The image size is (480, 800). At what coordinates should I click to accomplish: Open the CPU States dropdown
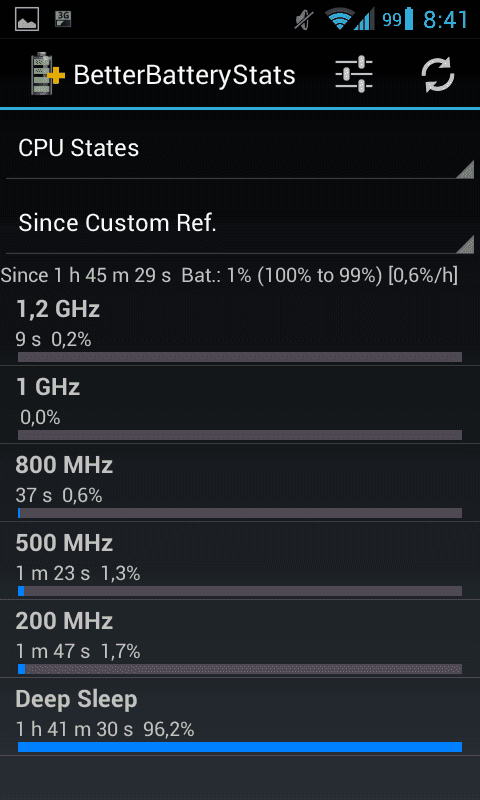coord(240,148)
